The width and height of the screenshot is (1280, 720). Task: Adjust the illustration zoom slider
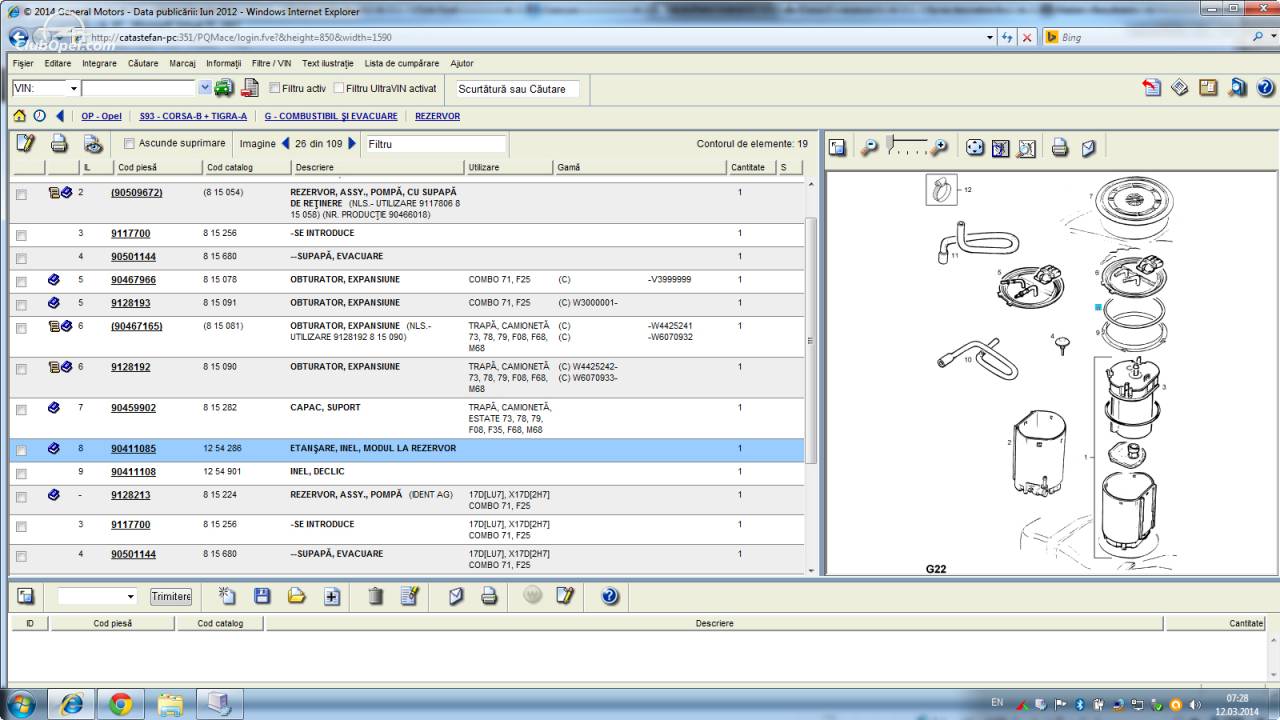(891, 144)
